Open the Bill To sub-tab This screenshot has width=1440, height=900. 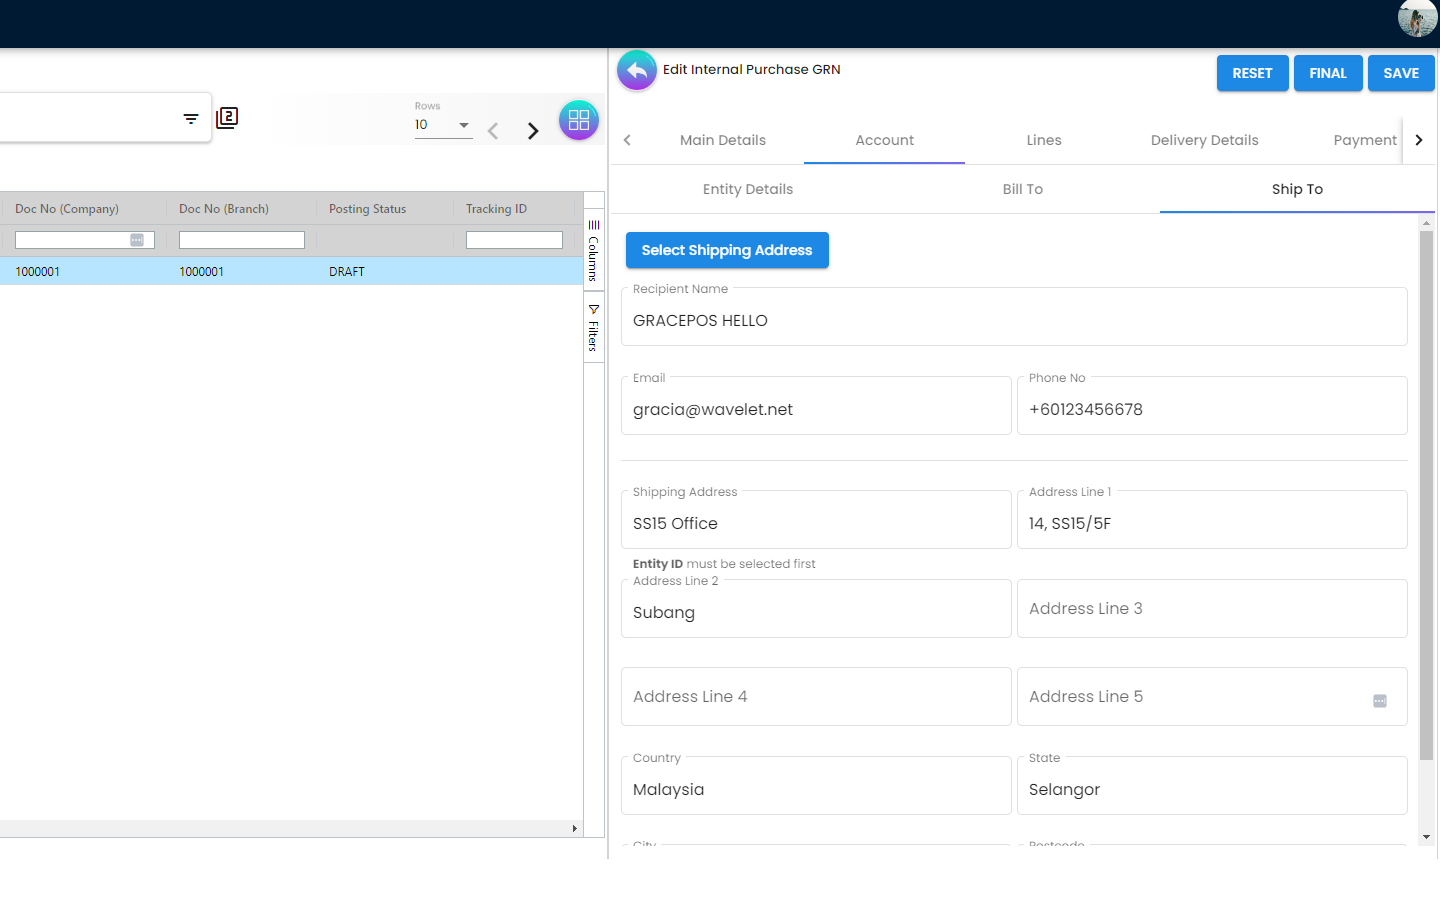click(x=1022, y=189)
